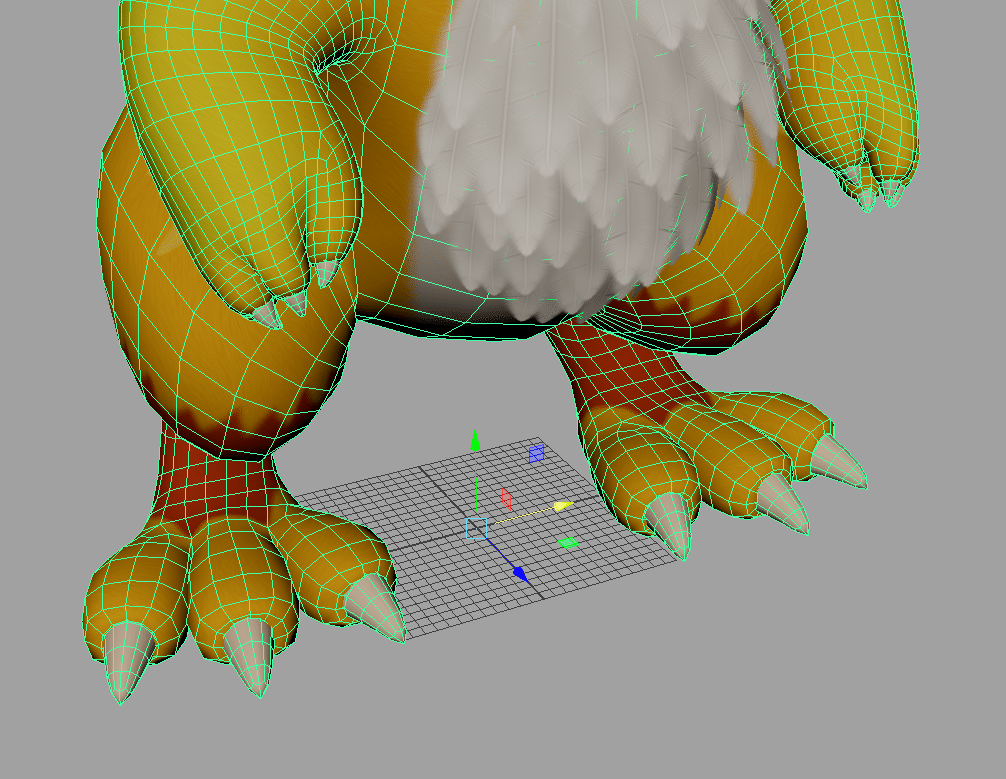The width and height of the screenshot is (1006, 779).
Task: Click the blue Z-axis move arrow
Action: (520, 574)
